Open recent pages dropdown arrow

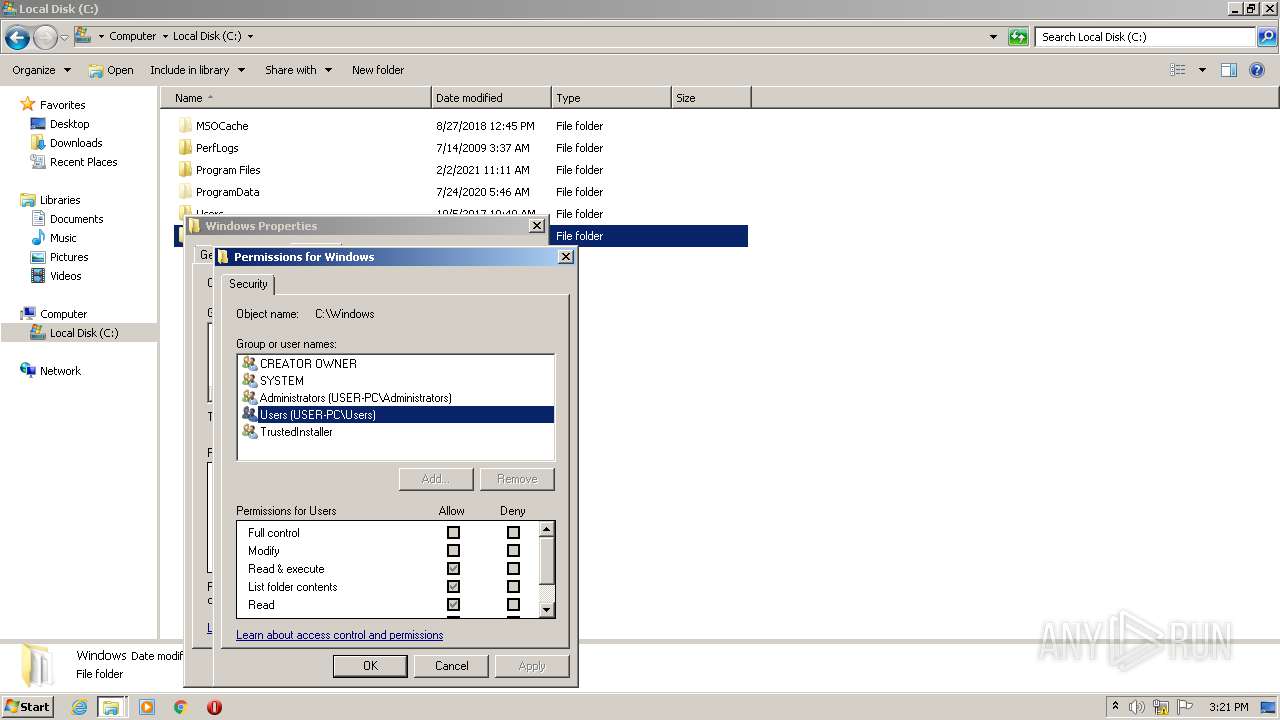64,38
